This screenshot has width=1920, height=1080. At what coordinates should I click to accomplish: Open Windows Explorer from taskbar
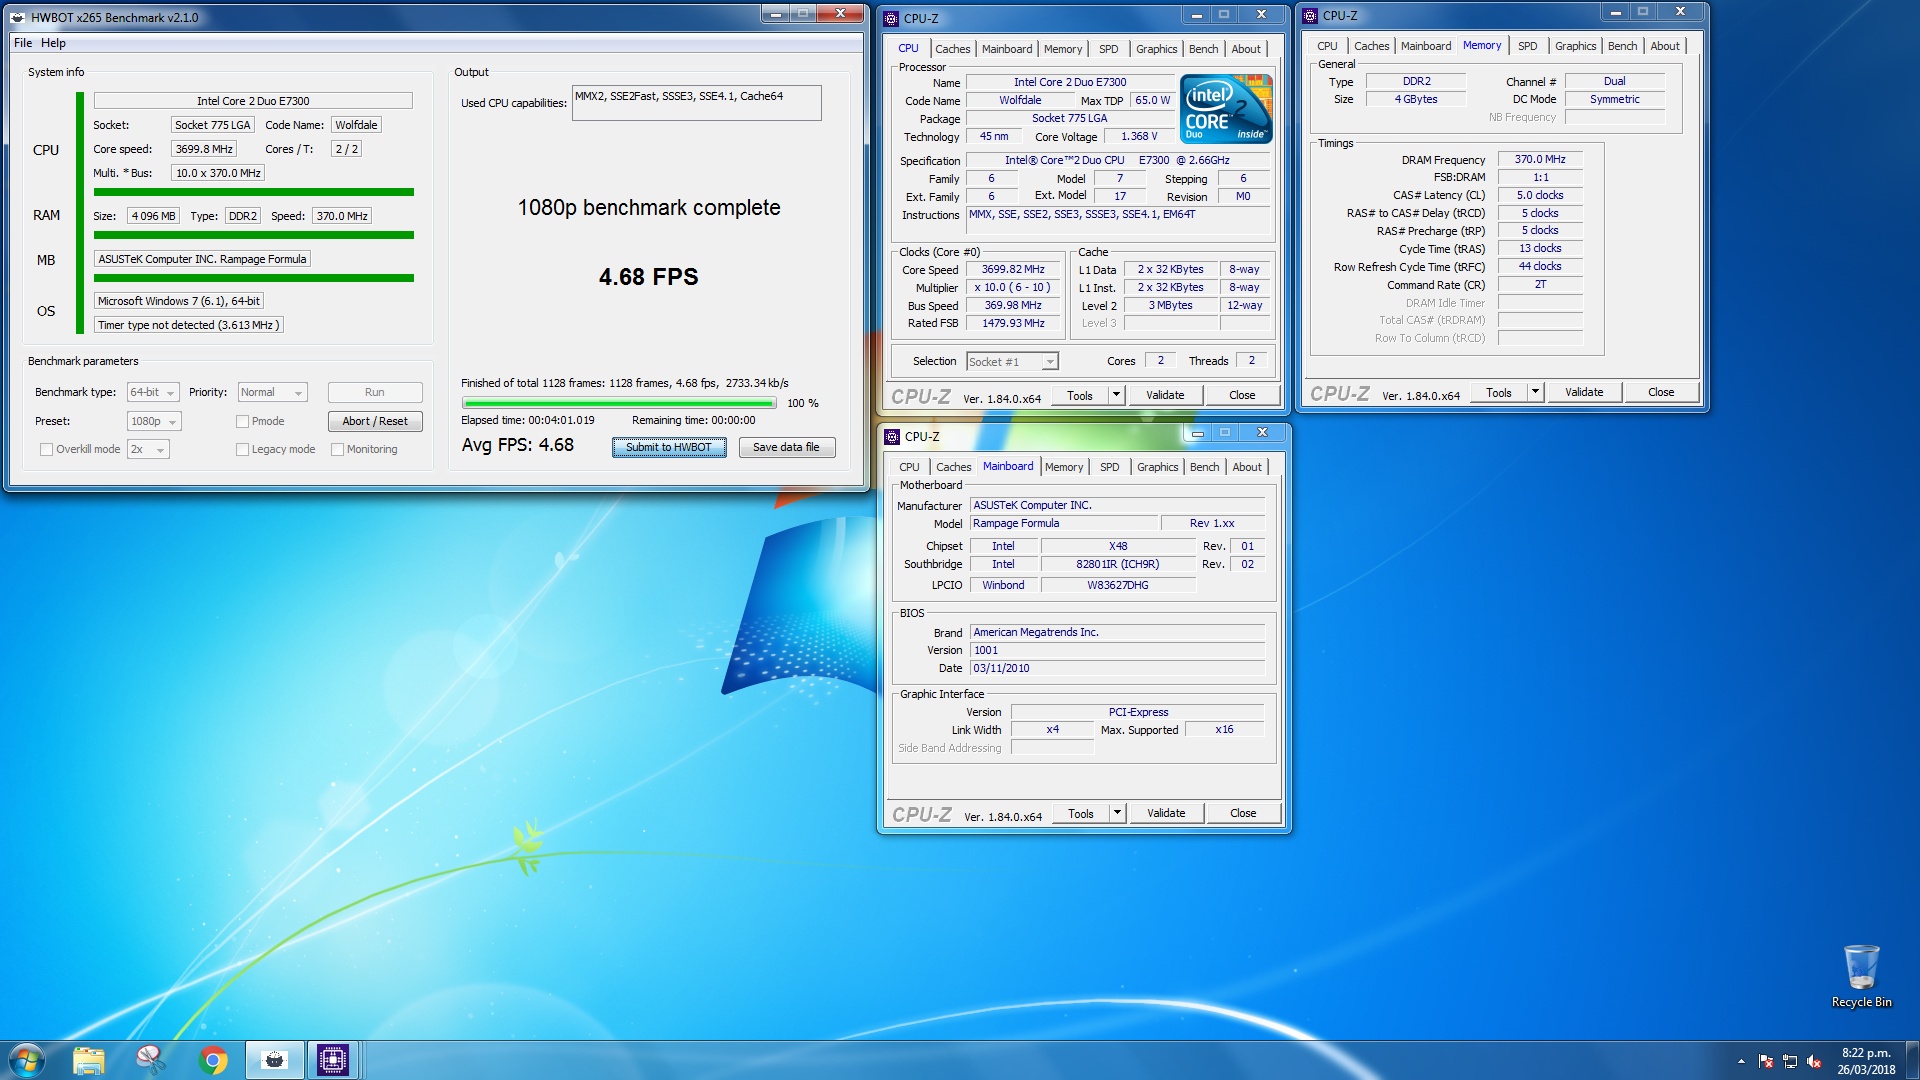click(x=89, y=1060)
